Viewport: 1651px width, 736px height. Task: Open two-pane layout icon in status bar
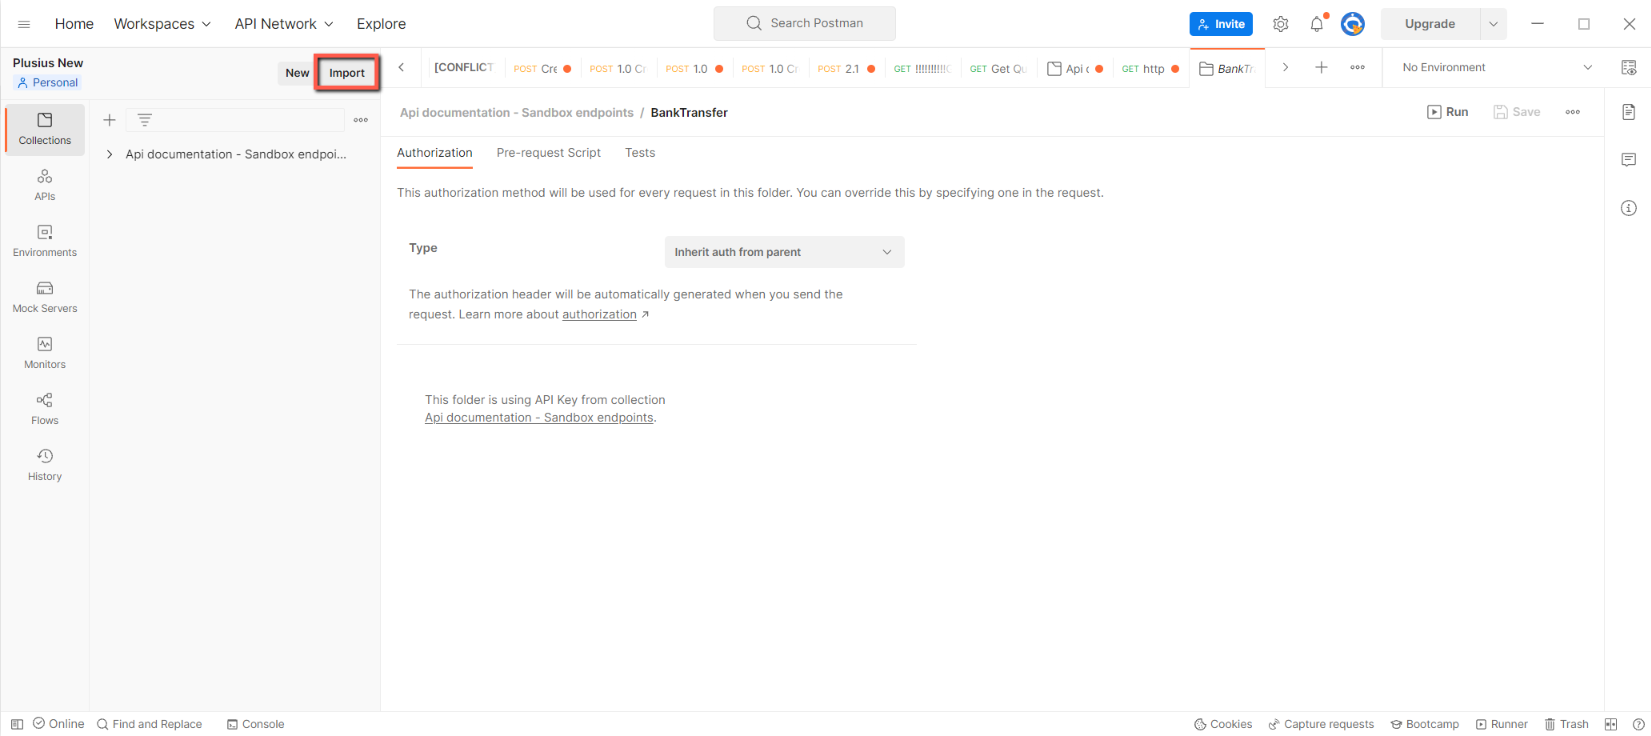[1611, 724]
